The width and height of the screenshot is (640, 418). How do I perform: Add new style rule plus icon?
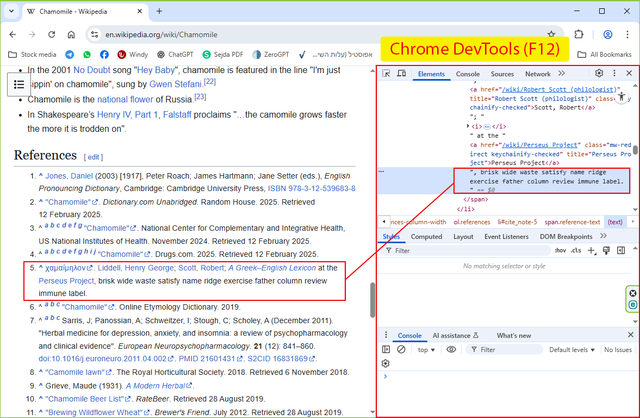591,251
